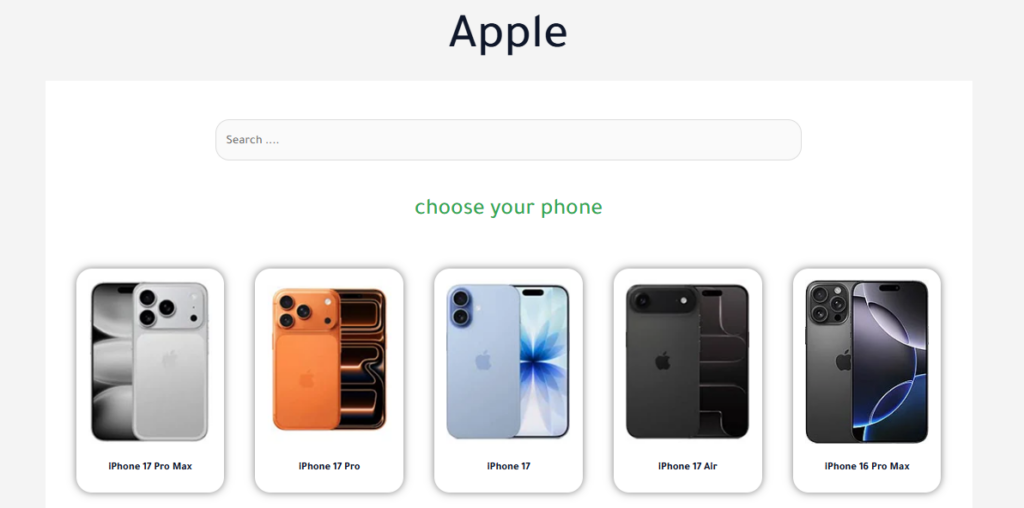The height and width of the screenshot is (508, 1024).
Task: Click the Apple page heading
Action: (x=508, y=32)
